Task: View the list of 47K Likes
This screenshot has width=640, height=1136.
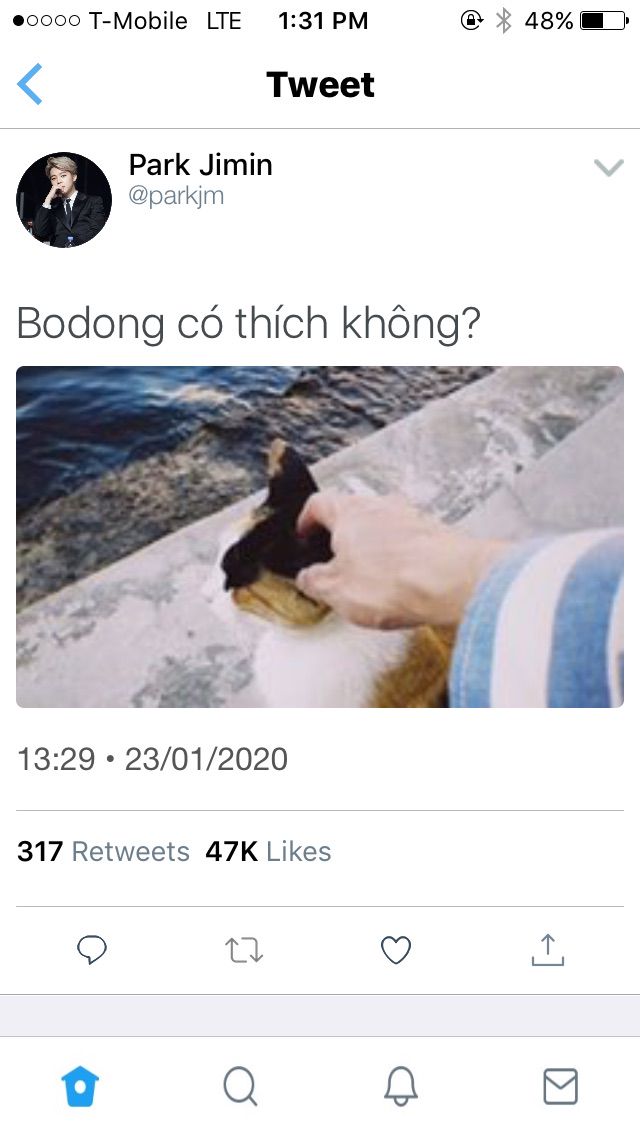Action: pyautogui.click(x=268, y=851)
